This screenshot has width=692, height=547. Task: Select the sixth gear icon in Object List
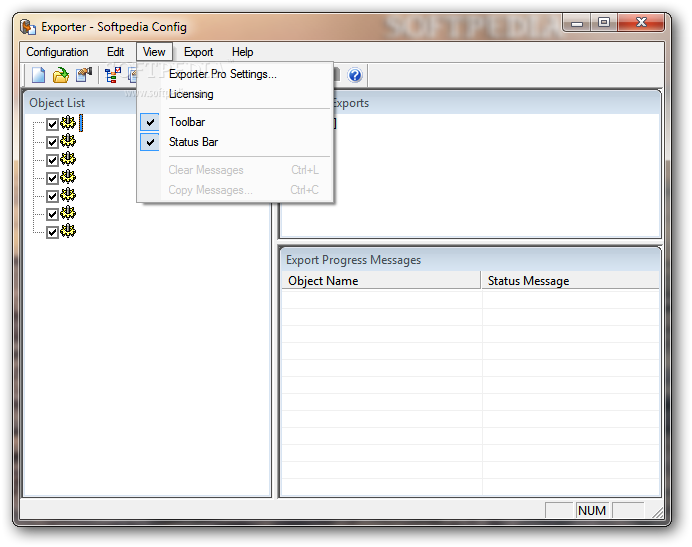(x=68, y=213)
